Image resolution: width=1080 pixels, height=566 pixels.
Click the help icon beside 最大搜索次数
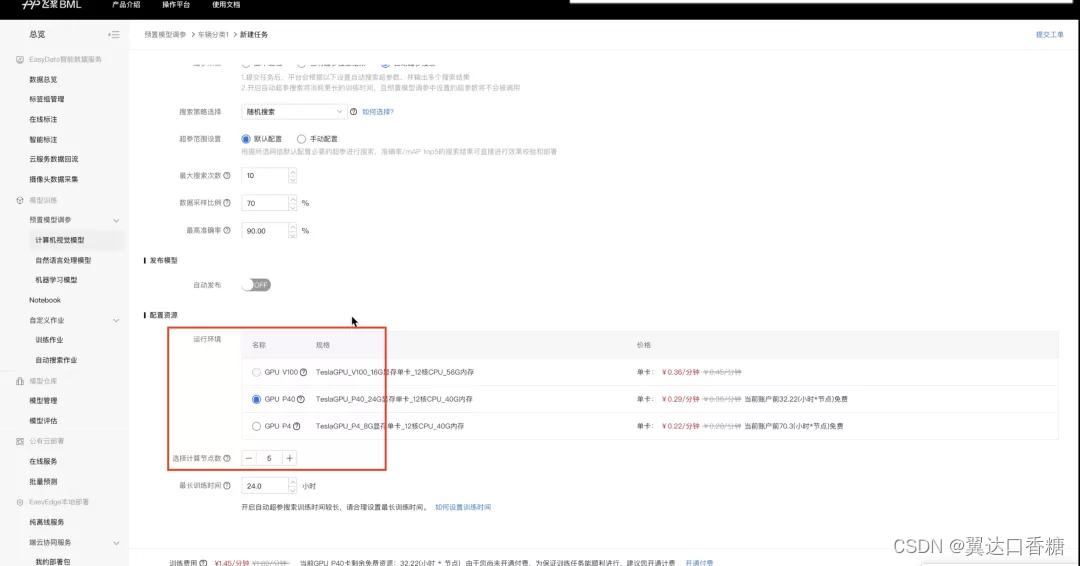click(x=227, y=176)
